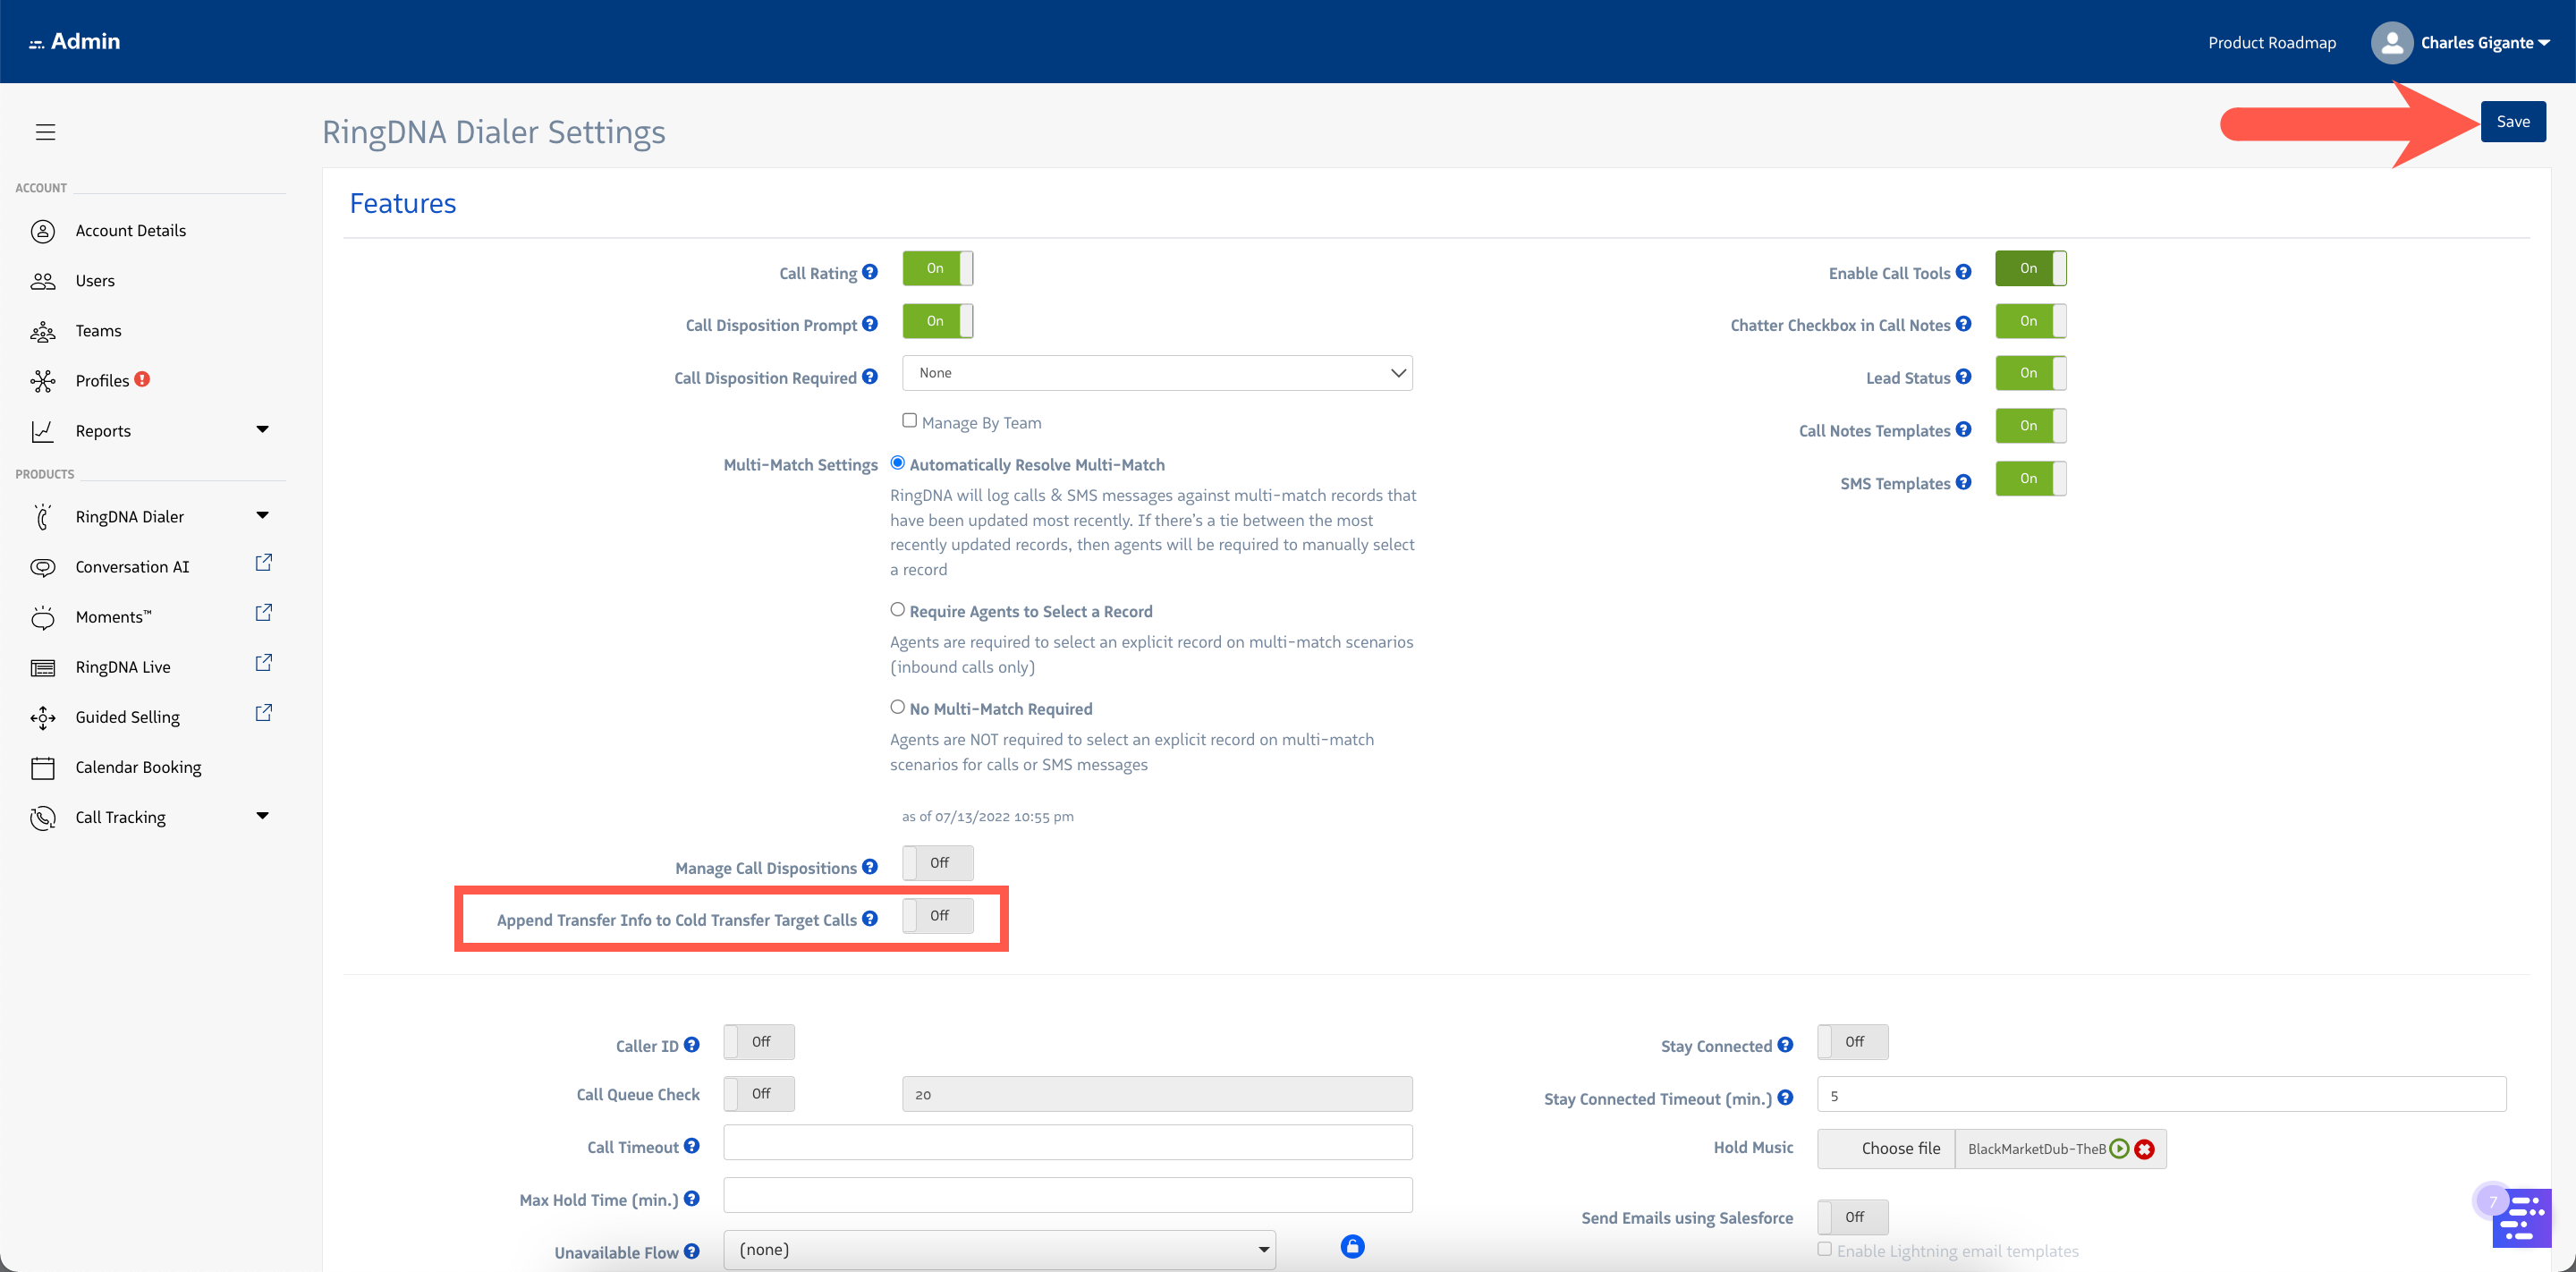Click the Call Timeout input field
This screenshot has width=2576, height=1272.
click(1068, 1143)
